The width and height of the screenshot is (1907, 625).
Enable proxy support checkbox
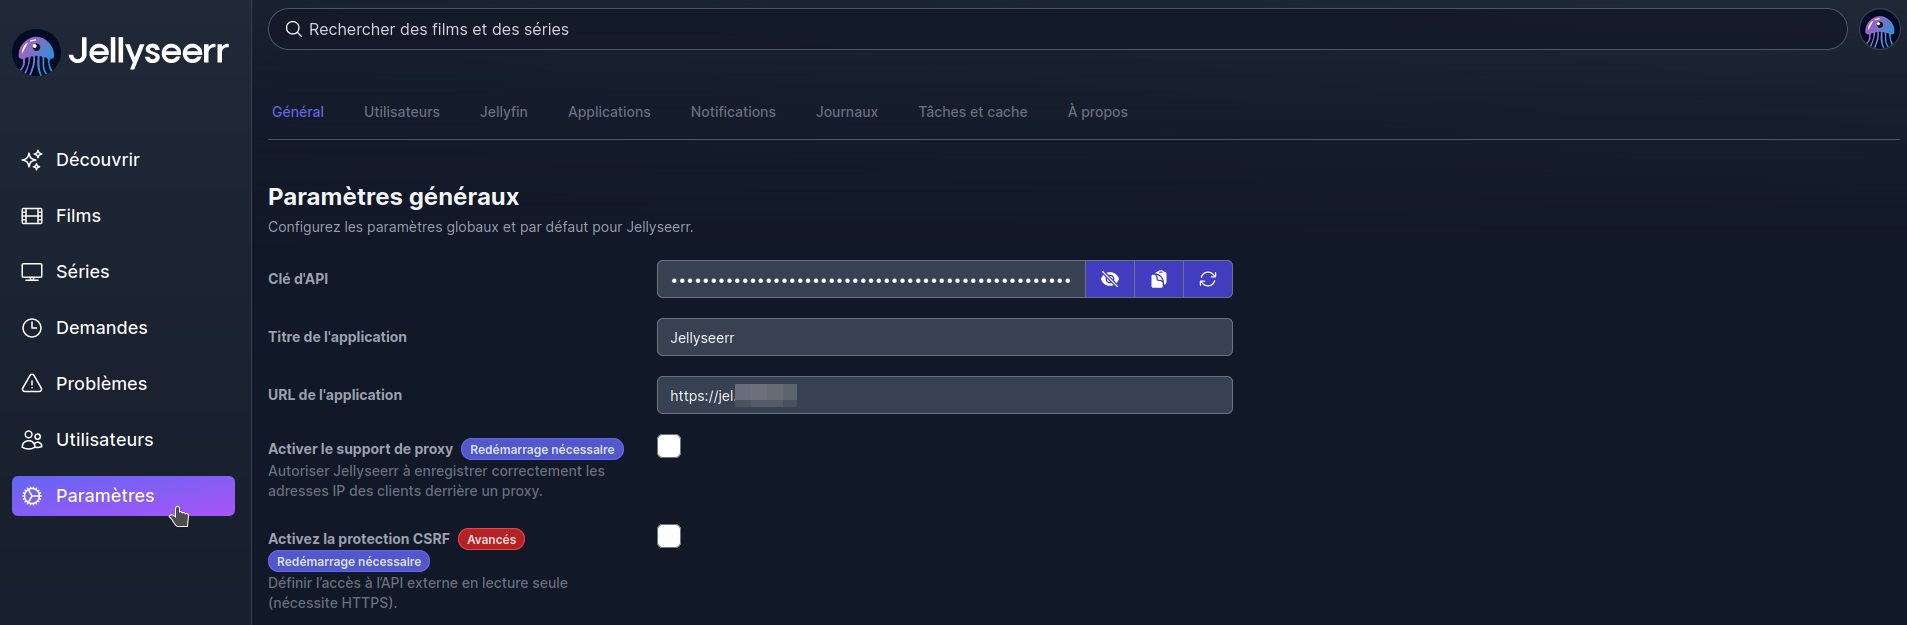669,446
